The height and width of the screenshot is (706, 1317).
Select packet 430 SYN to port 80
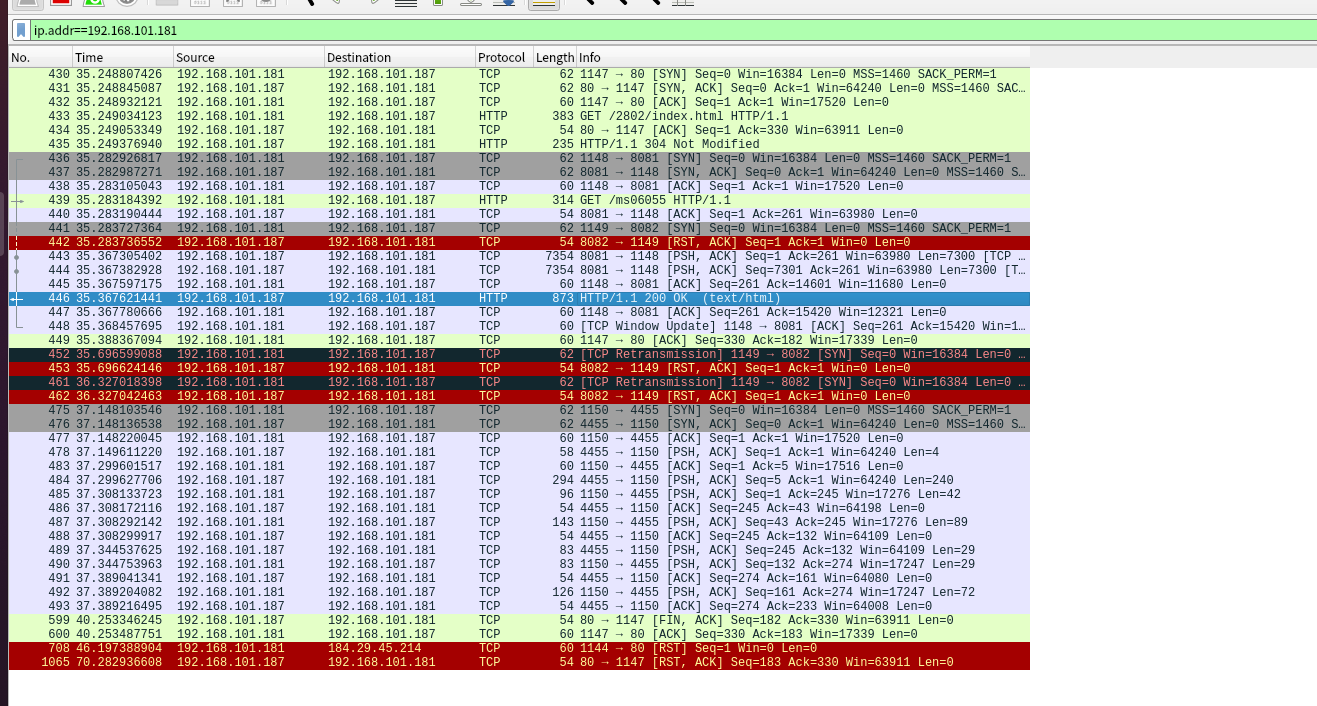point(519,74)
